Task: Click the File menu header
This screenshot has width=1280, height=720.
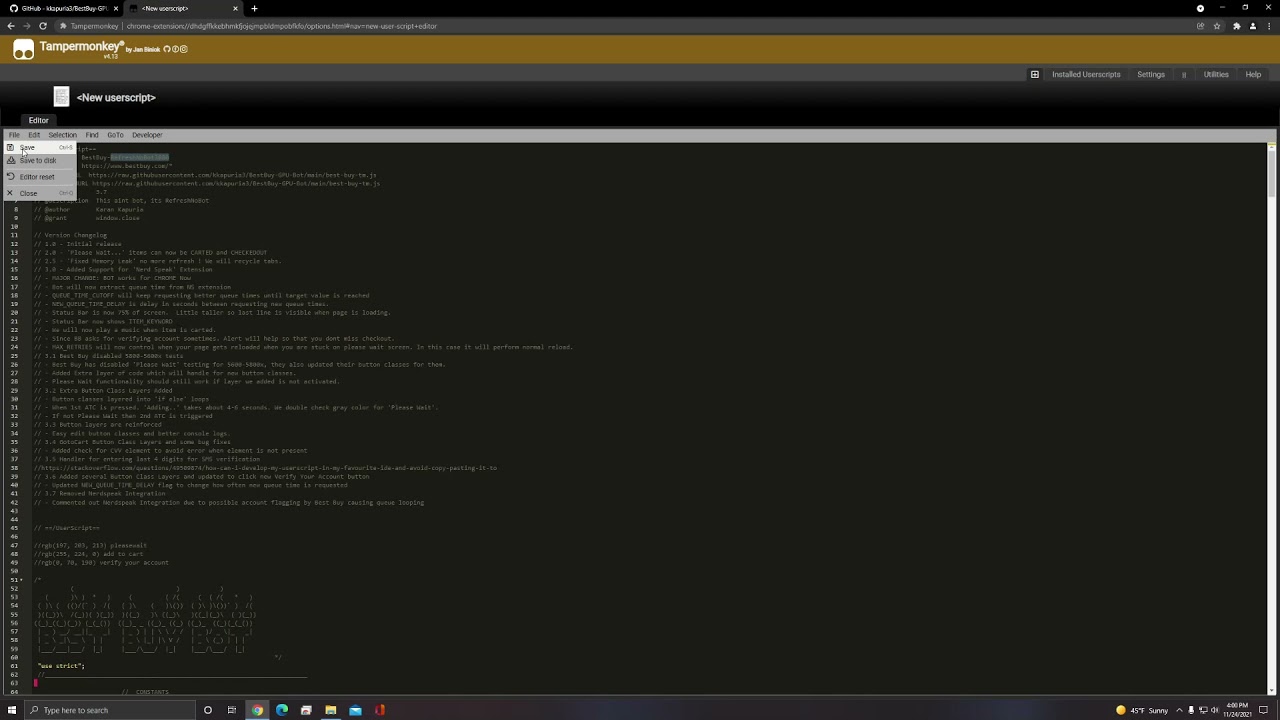Action: tap(14, 135)
